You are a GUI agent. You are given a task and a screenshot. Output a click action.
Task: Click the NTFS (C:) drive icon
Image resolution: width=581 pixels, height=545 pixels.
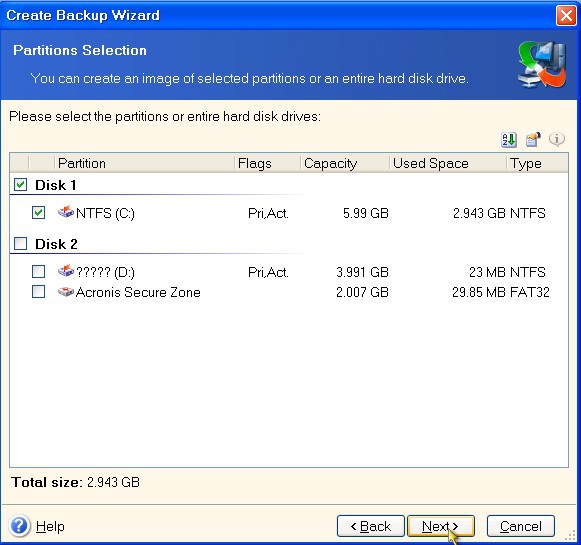pos(66,212)
